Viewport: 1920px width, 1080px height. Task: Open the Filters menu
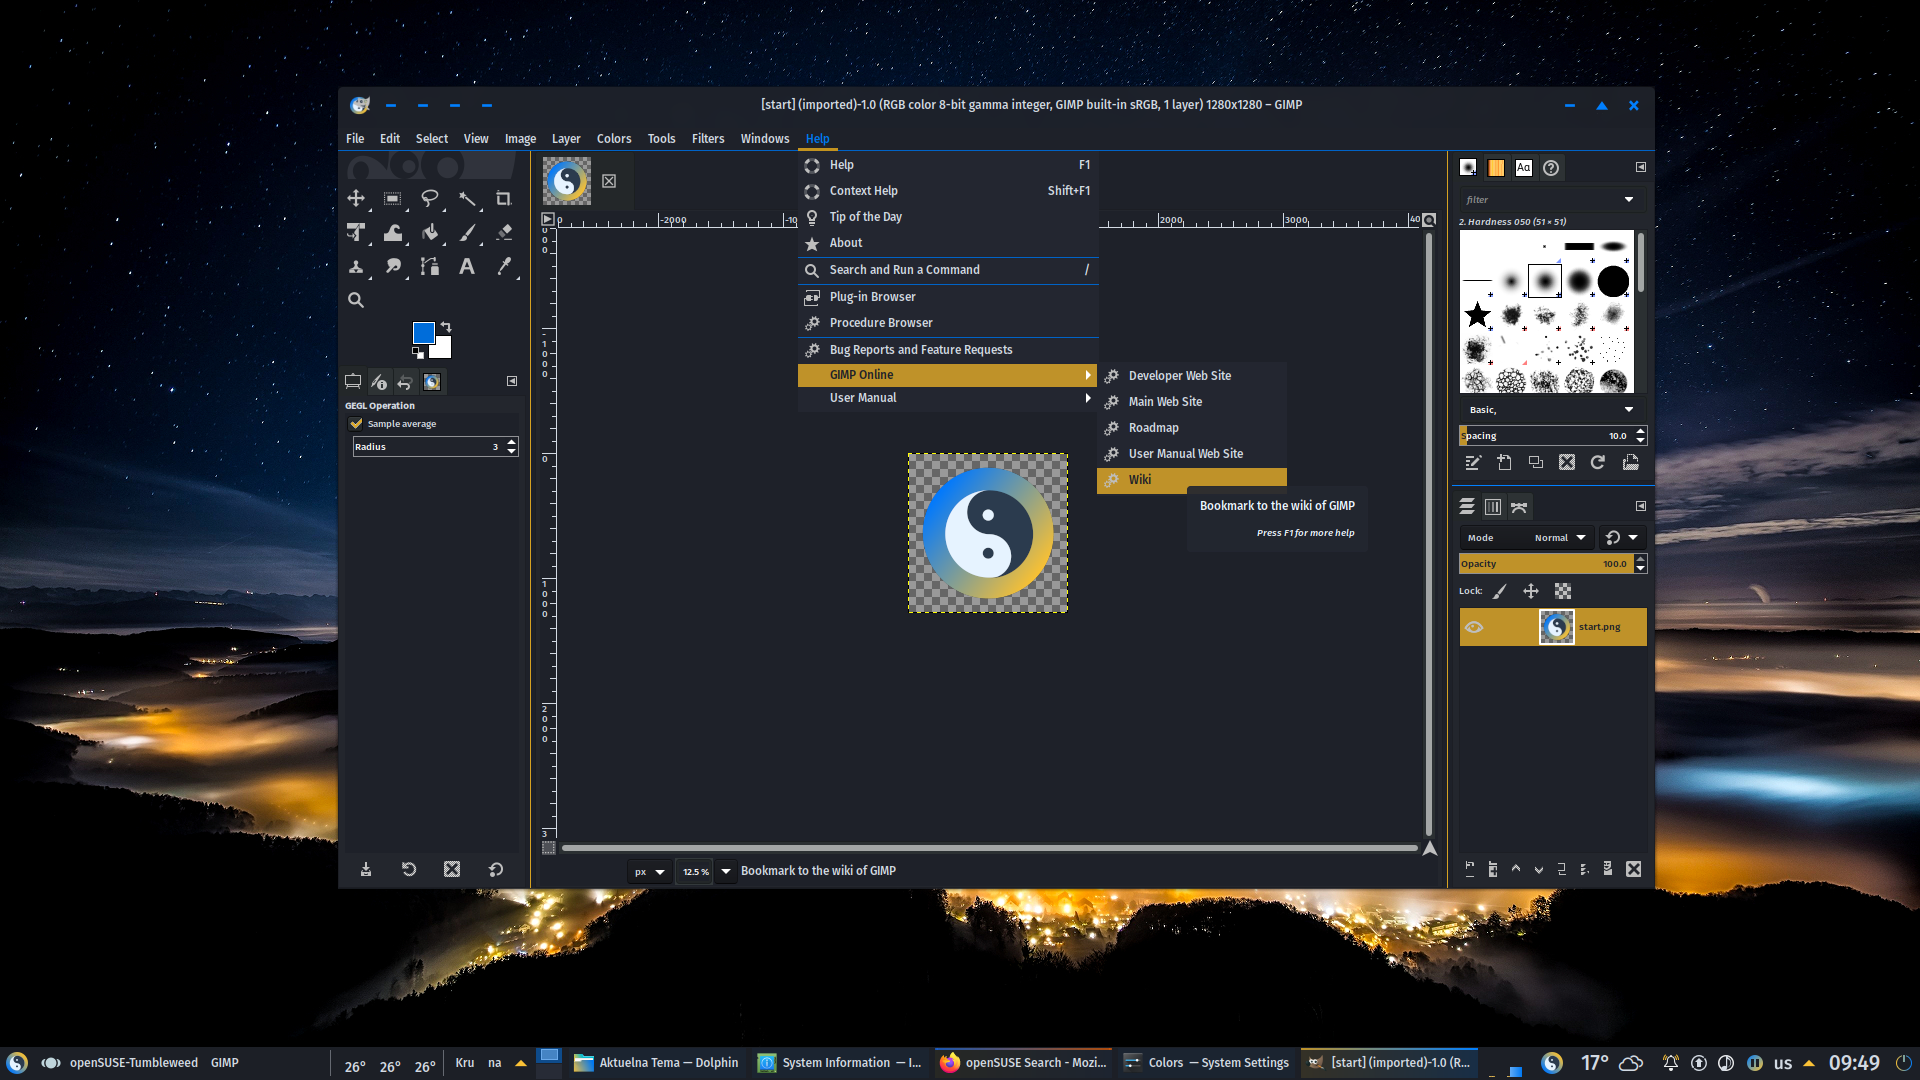coord(708,139)
